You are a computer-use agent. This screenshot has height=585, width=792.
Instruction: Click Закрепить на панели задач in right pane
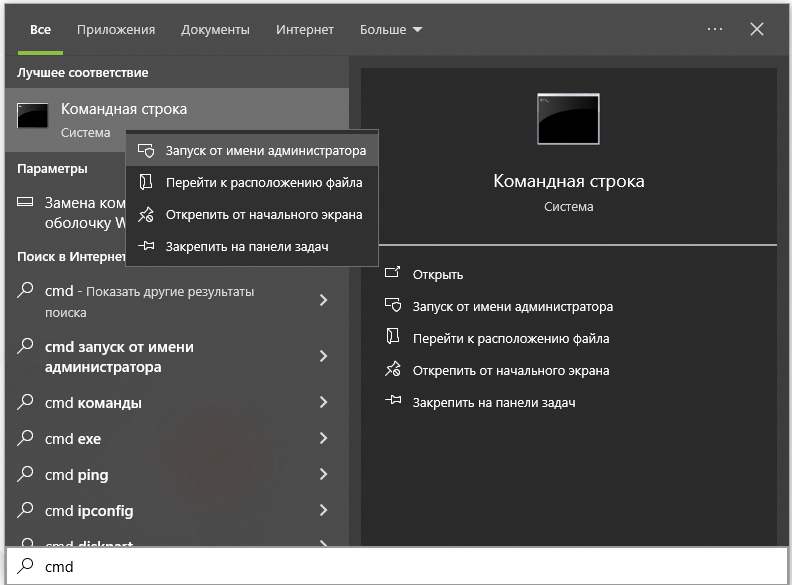tap(494, 403)
